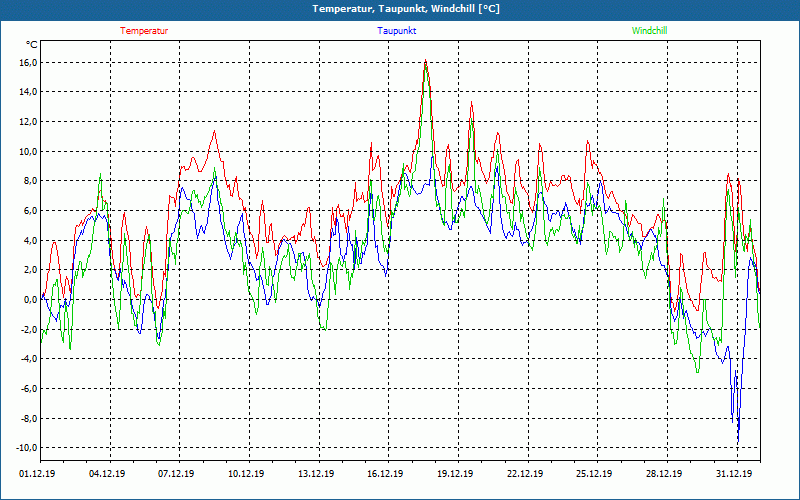Click the '6,0' y-axis value
The width and height of the screenshot is (800, 500).
[30, 211]
